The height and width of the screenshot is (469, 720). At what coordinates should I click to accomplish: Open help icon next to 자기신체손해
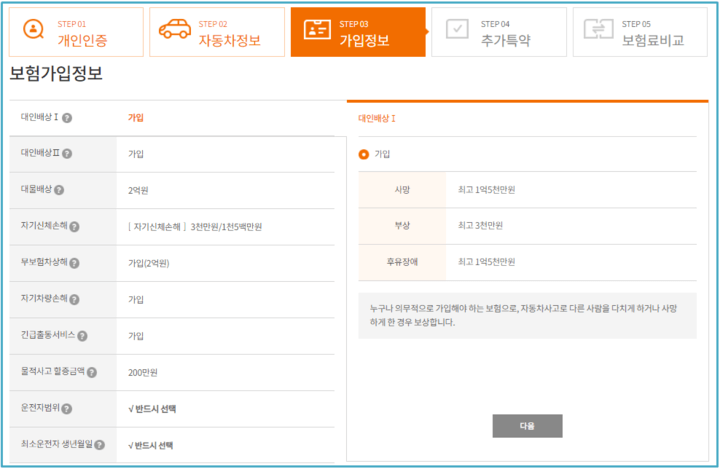click(x=74, y=226)
